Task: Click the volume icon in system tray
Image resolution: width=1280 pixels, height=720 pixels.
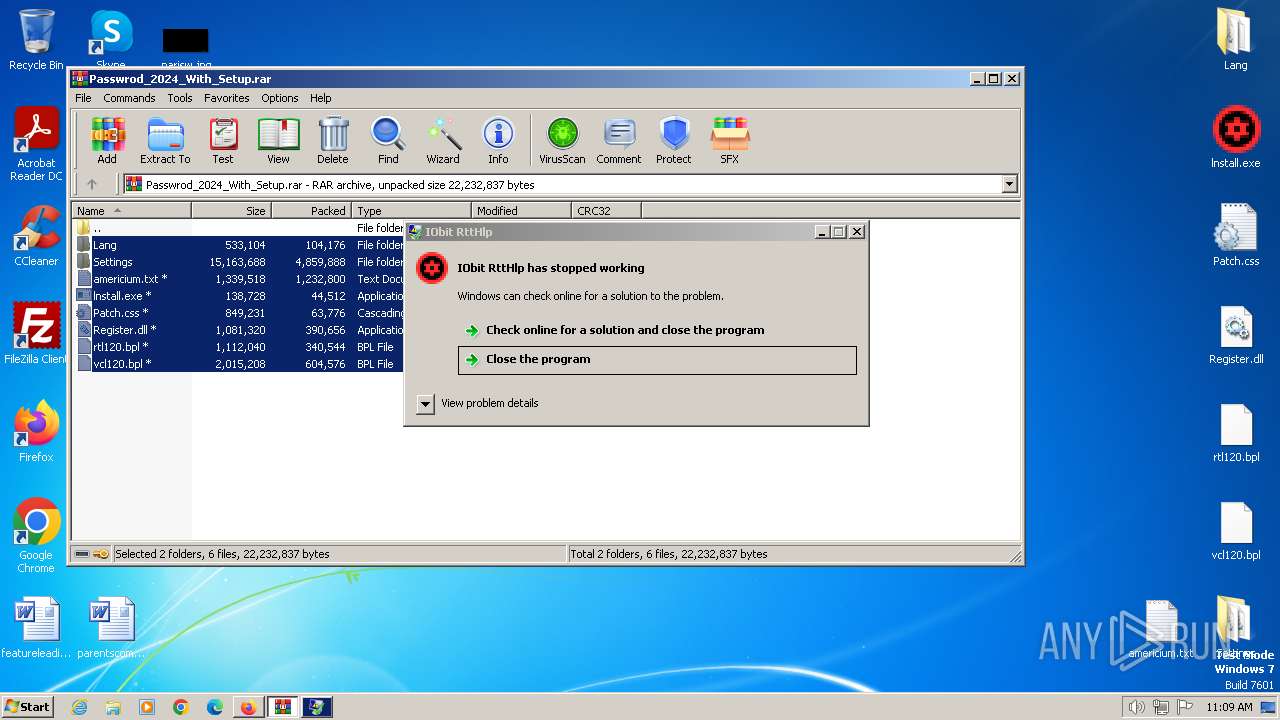Action: coord(1136,707)
